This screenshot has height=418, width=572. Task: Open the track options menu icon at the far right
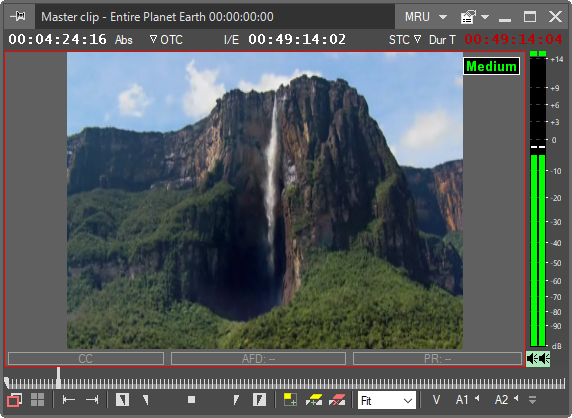click(x=532, y=400)
